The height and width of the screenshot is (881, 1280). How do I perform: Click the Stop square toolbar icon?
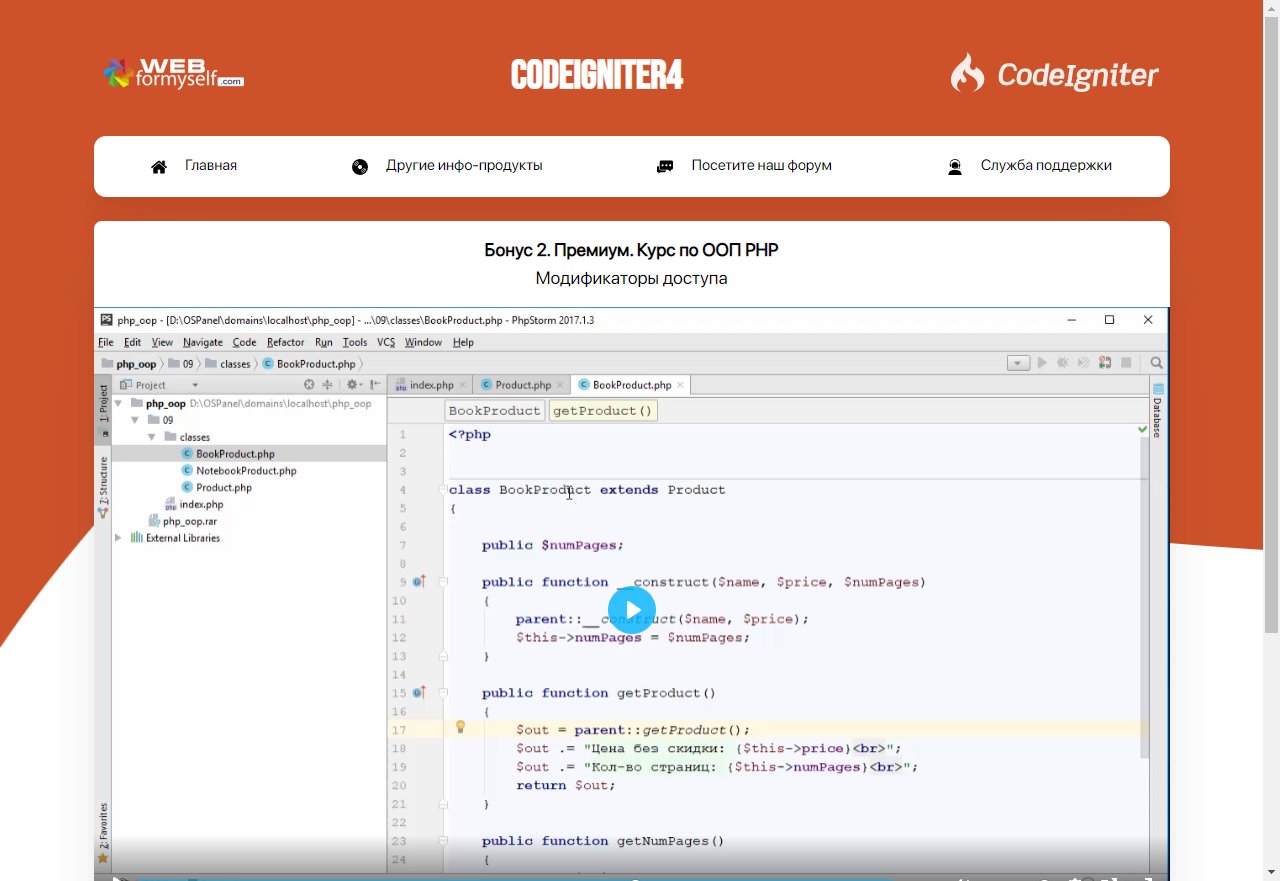click(x=1126, y=363)
